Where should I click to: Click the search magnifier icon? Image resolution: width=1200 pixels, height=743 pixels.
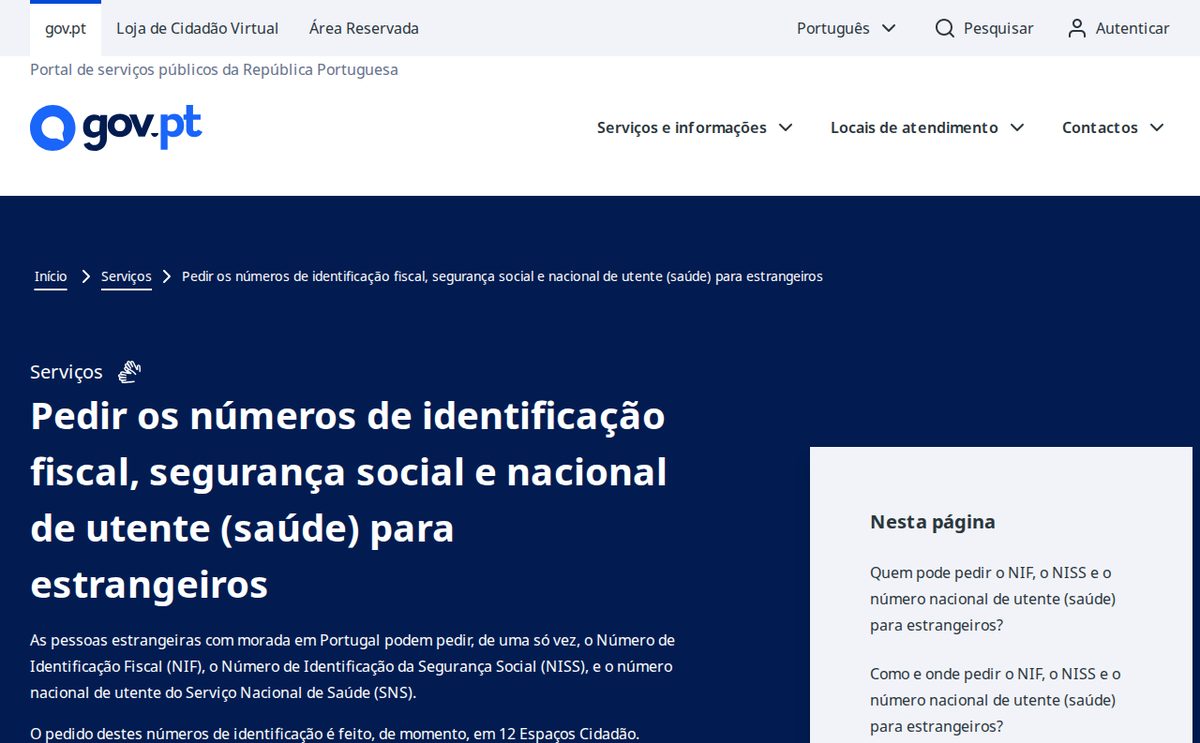[944, 28]
